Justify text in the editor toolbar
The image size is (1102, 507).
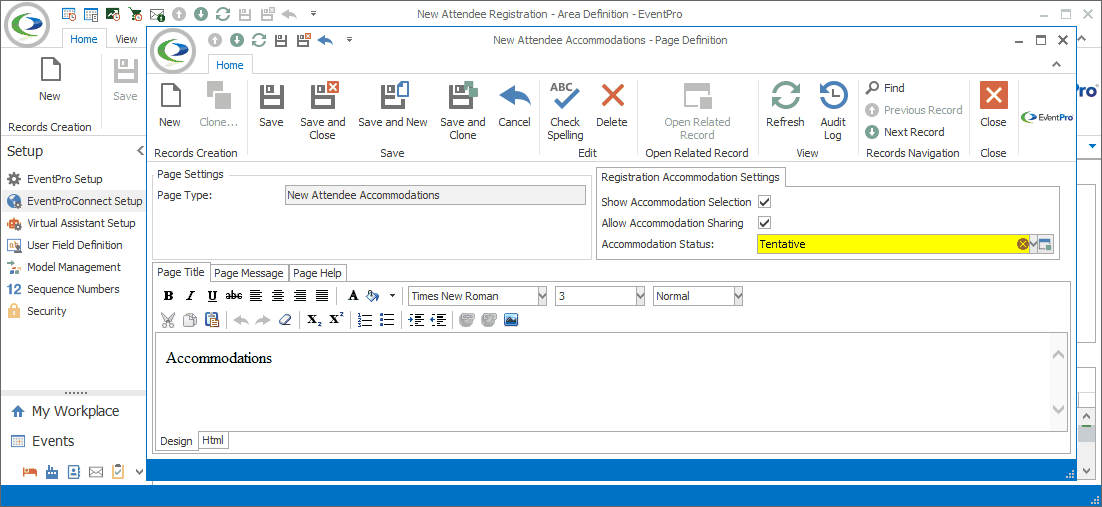(x=322, y=296)
